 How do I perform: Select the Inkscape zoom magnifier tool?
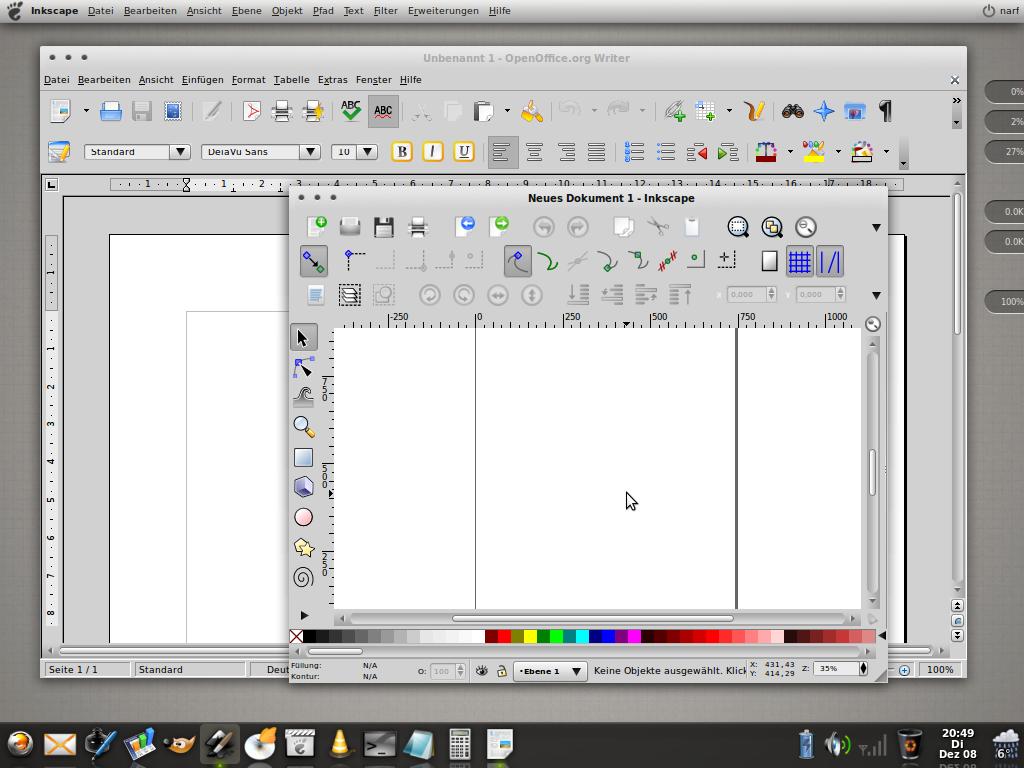[x=303, y=426]
